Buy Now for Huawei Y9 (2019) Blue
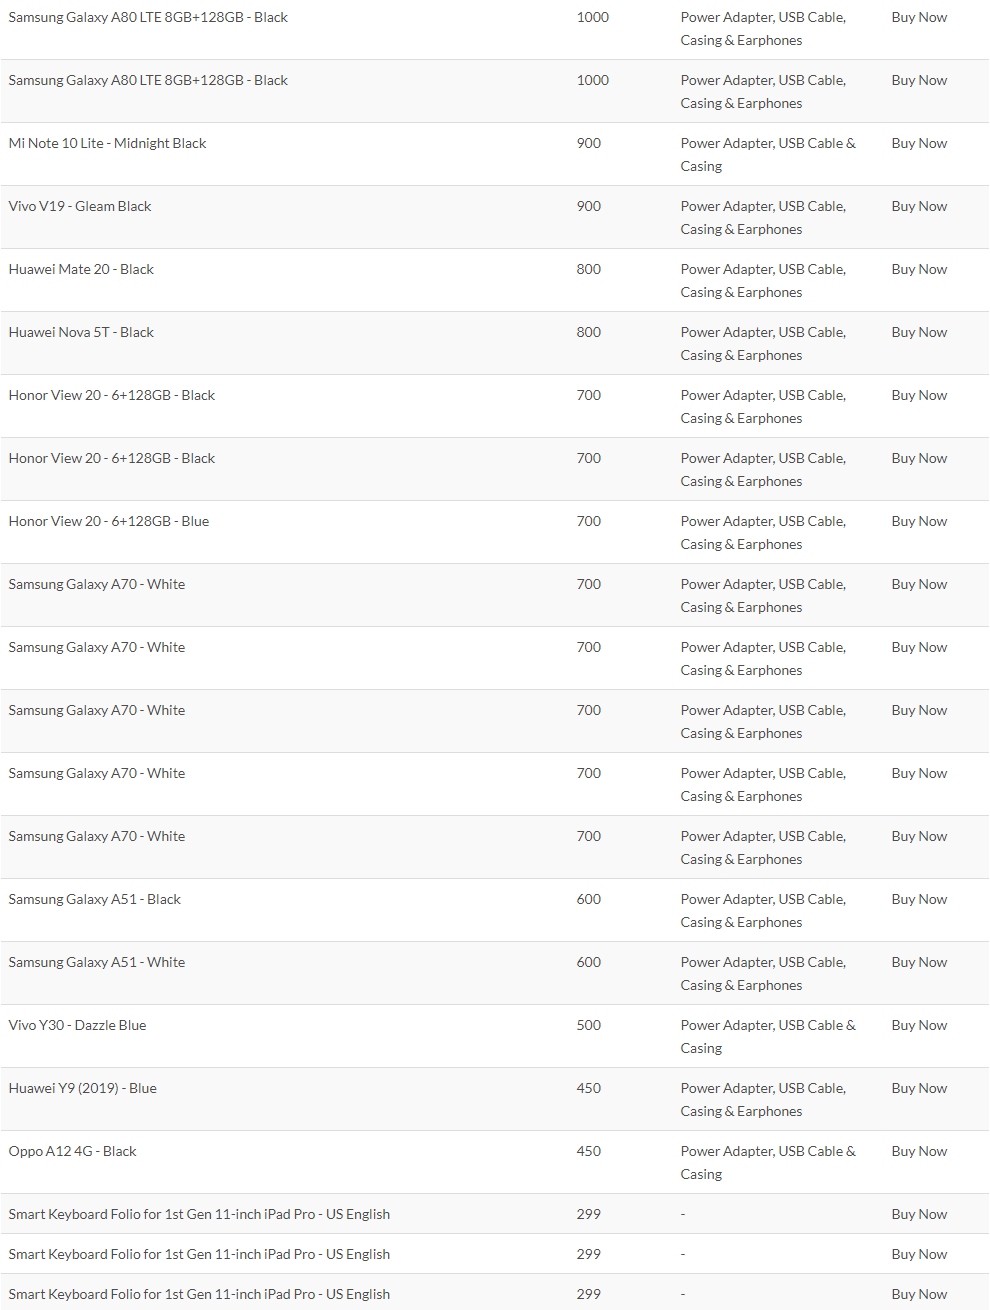 pyautogui.click(x=919, y=1088)
